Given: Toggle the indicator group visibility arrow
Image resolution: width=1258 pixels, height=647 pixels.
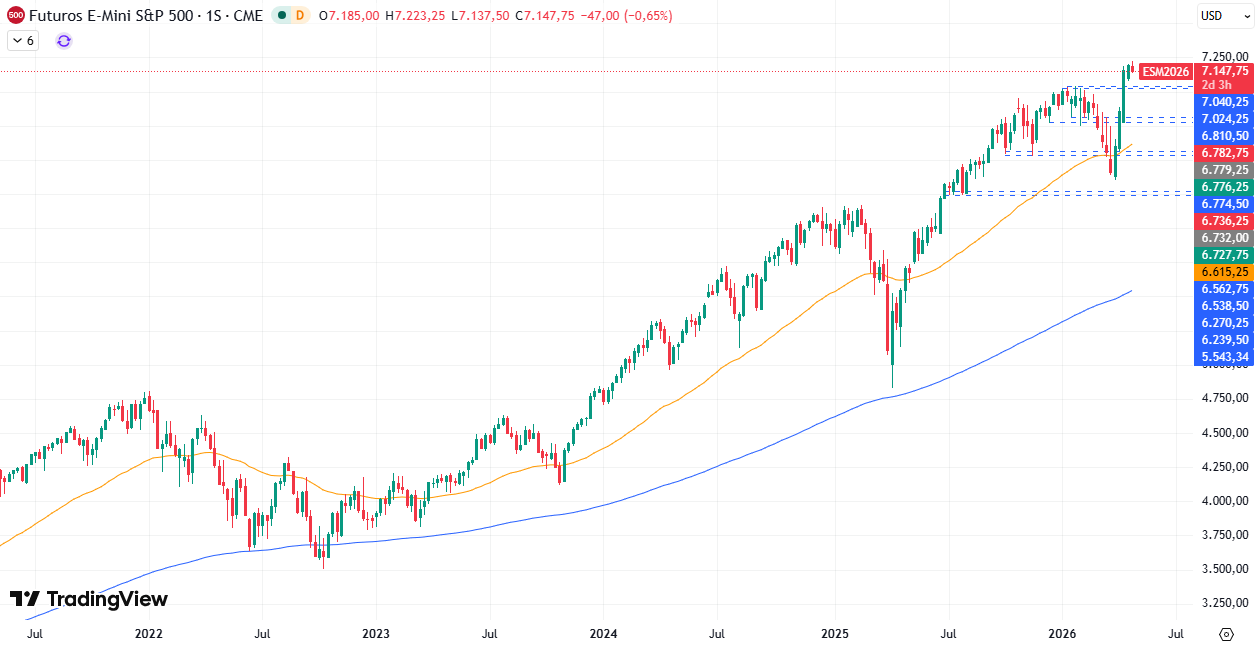Looking at the screenshot, I should tap(20, 41).
